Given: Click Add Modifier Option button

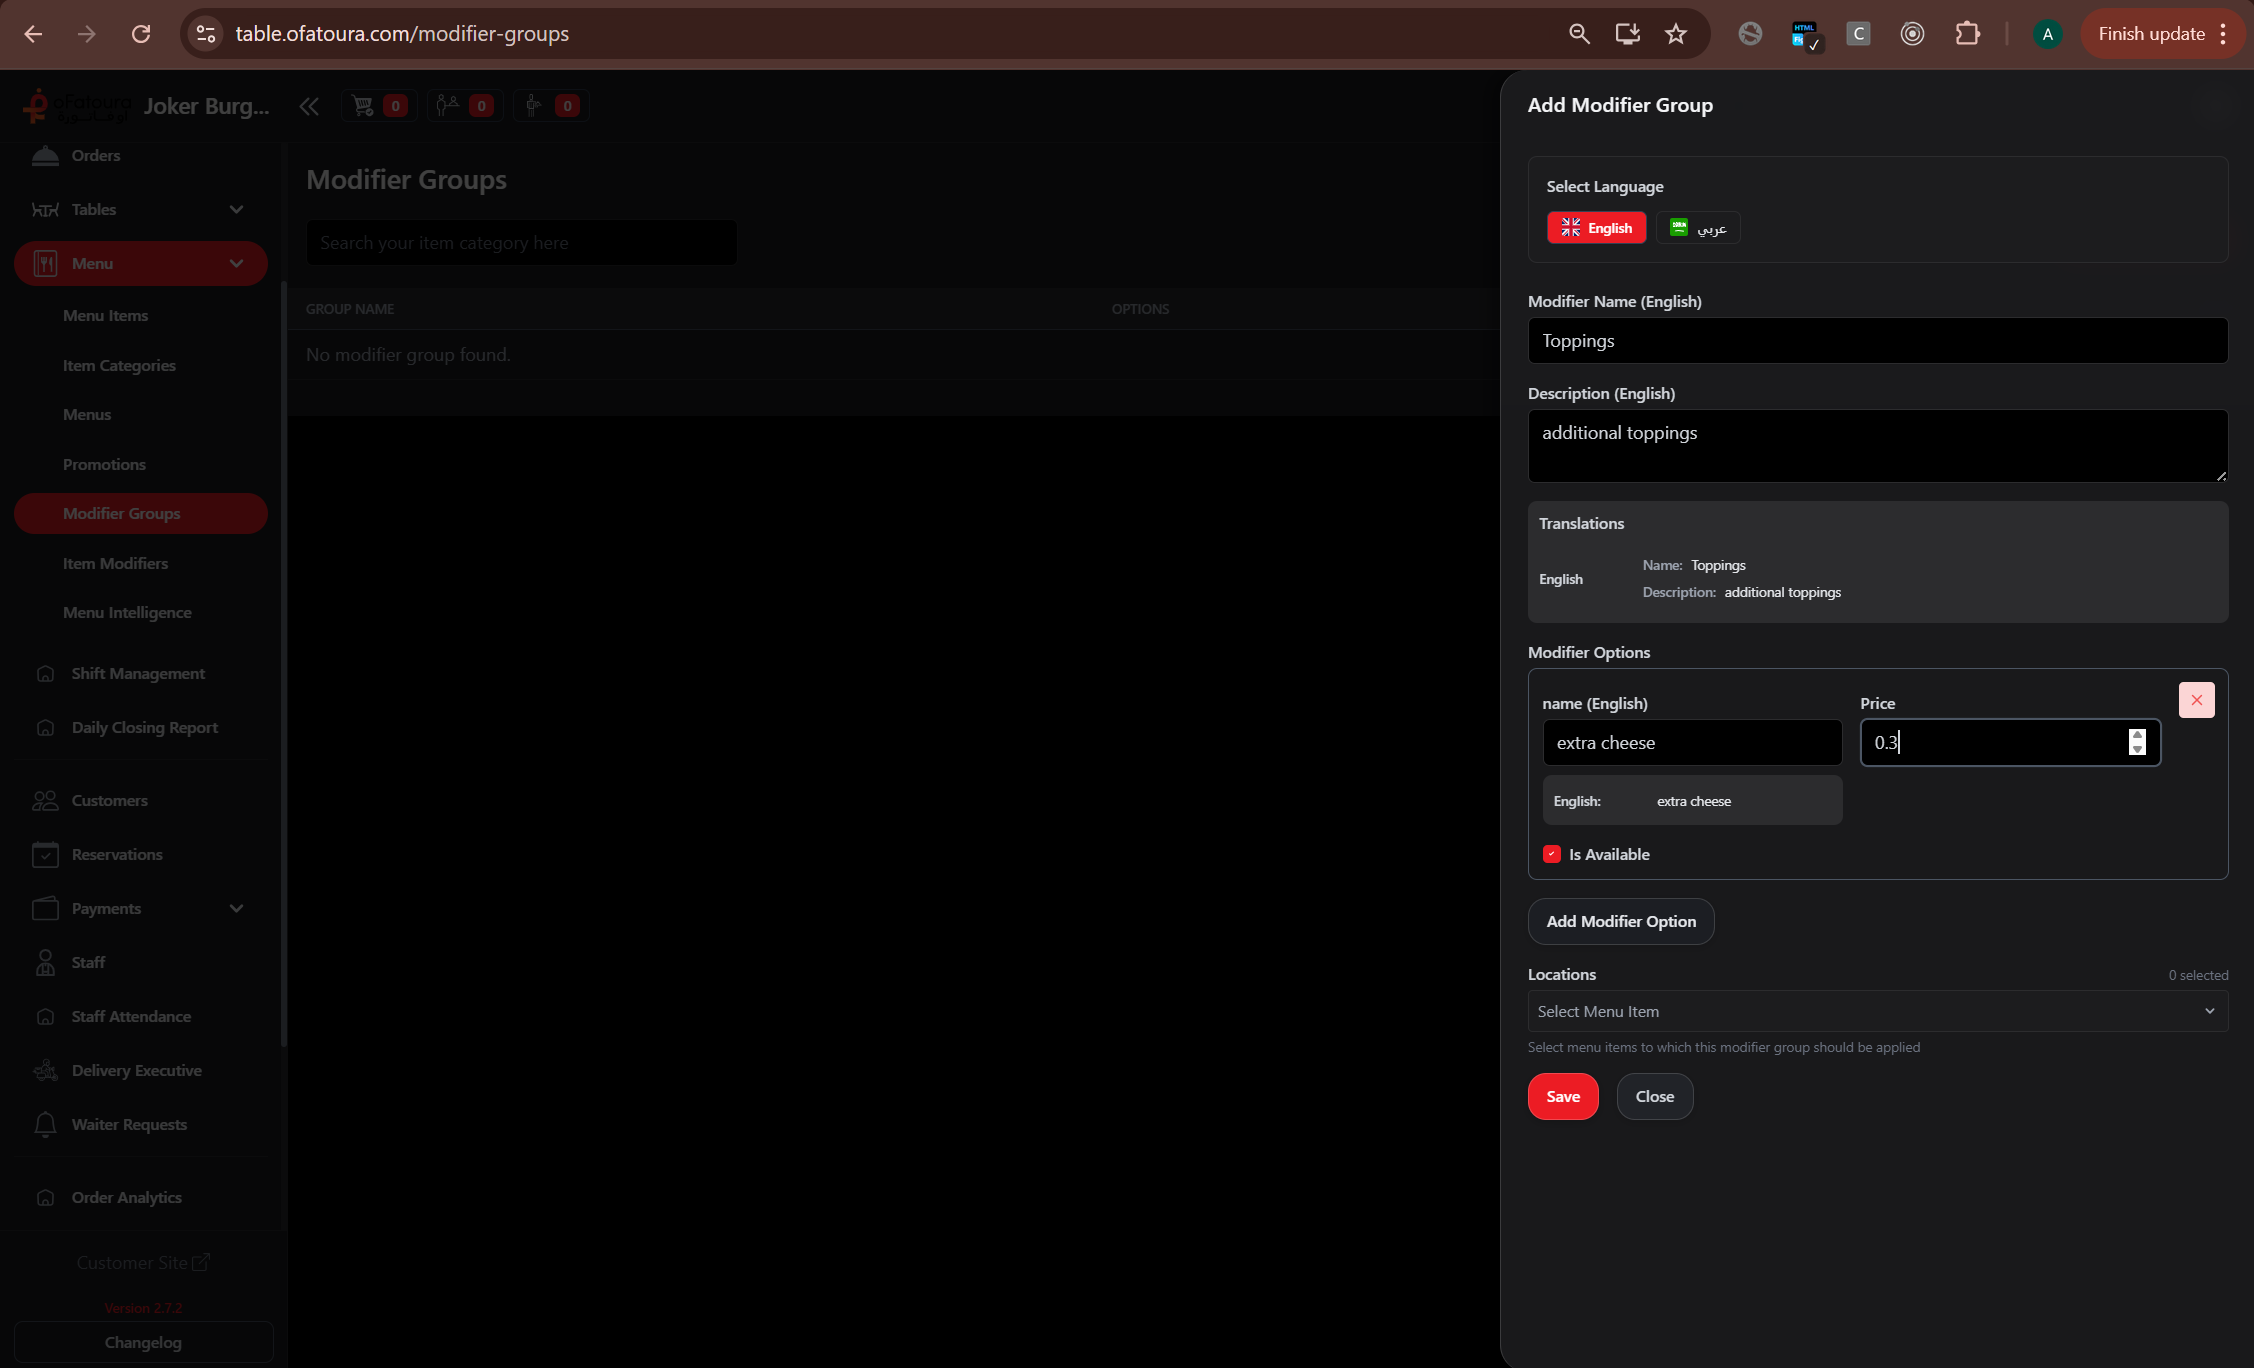Looking at the screenshot, I should point(1620,921).
